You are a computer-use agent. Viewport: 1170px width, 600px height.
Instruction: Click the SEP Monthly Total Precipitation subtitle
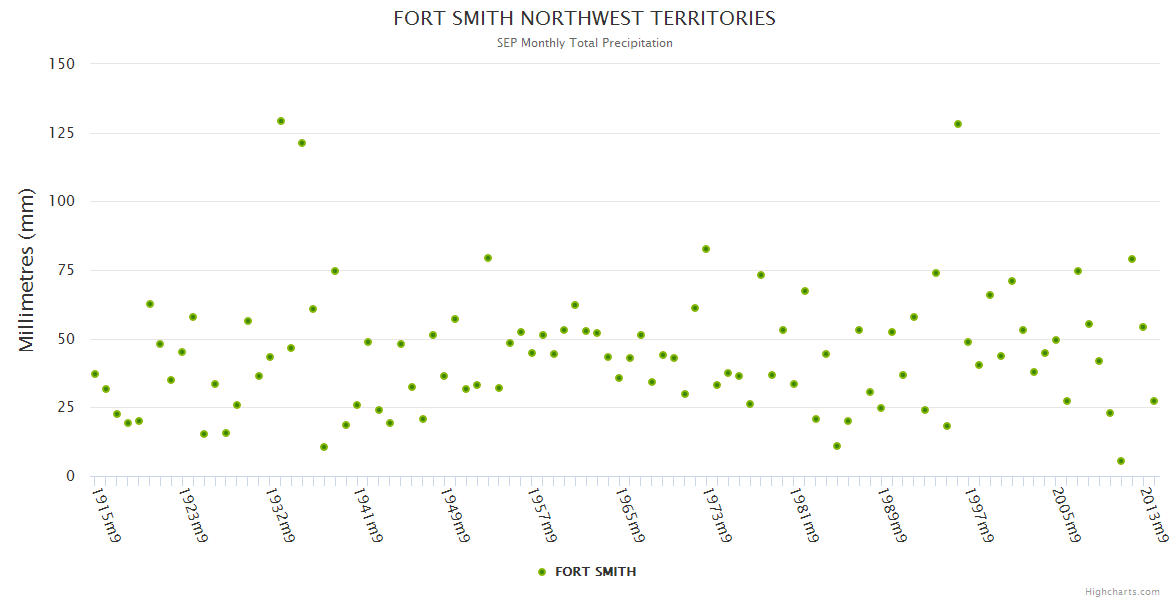pos(584,43)
